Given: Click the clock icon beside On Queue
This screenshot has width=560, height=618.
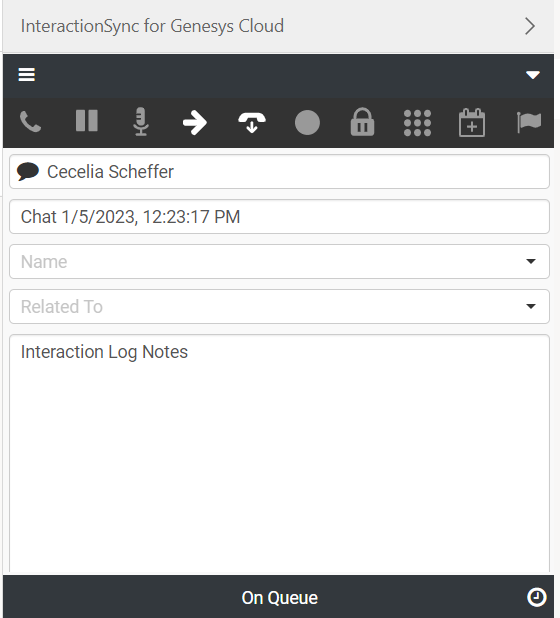Looking at the screenshot, I should click(x=536, y=598).
